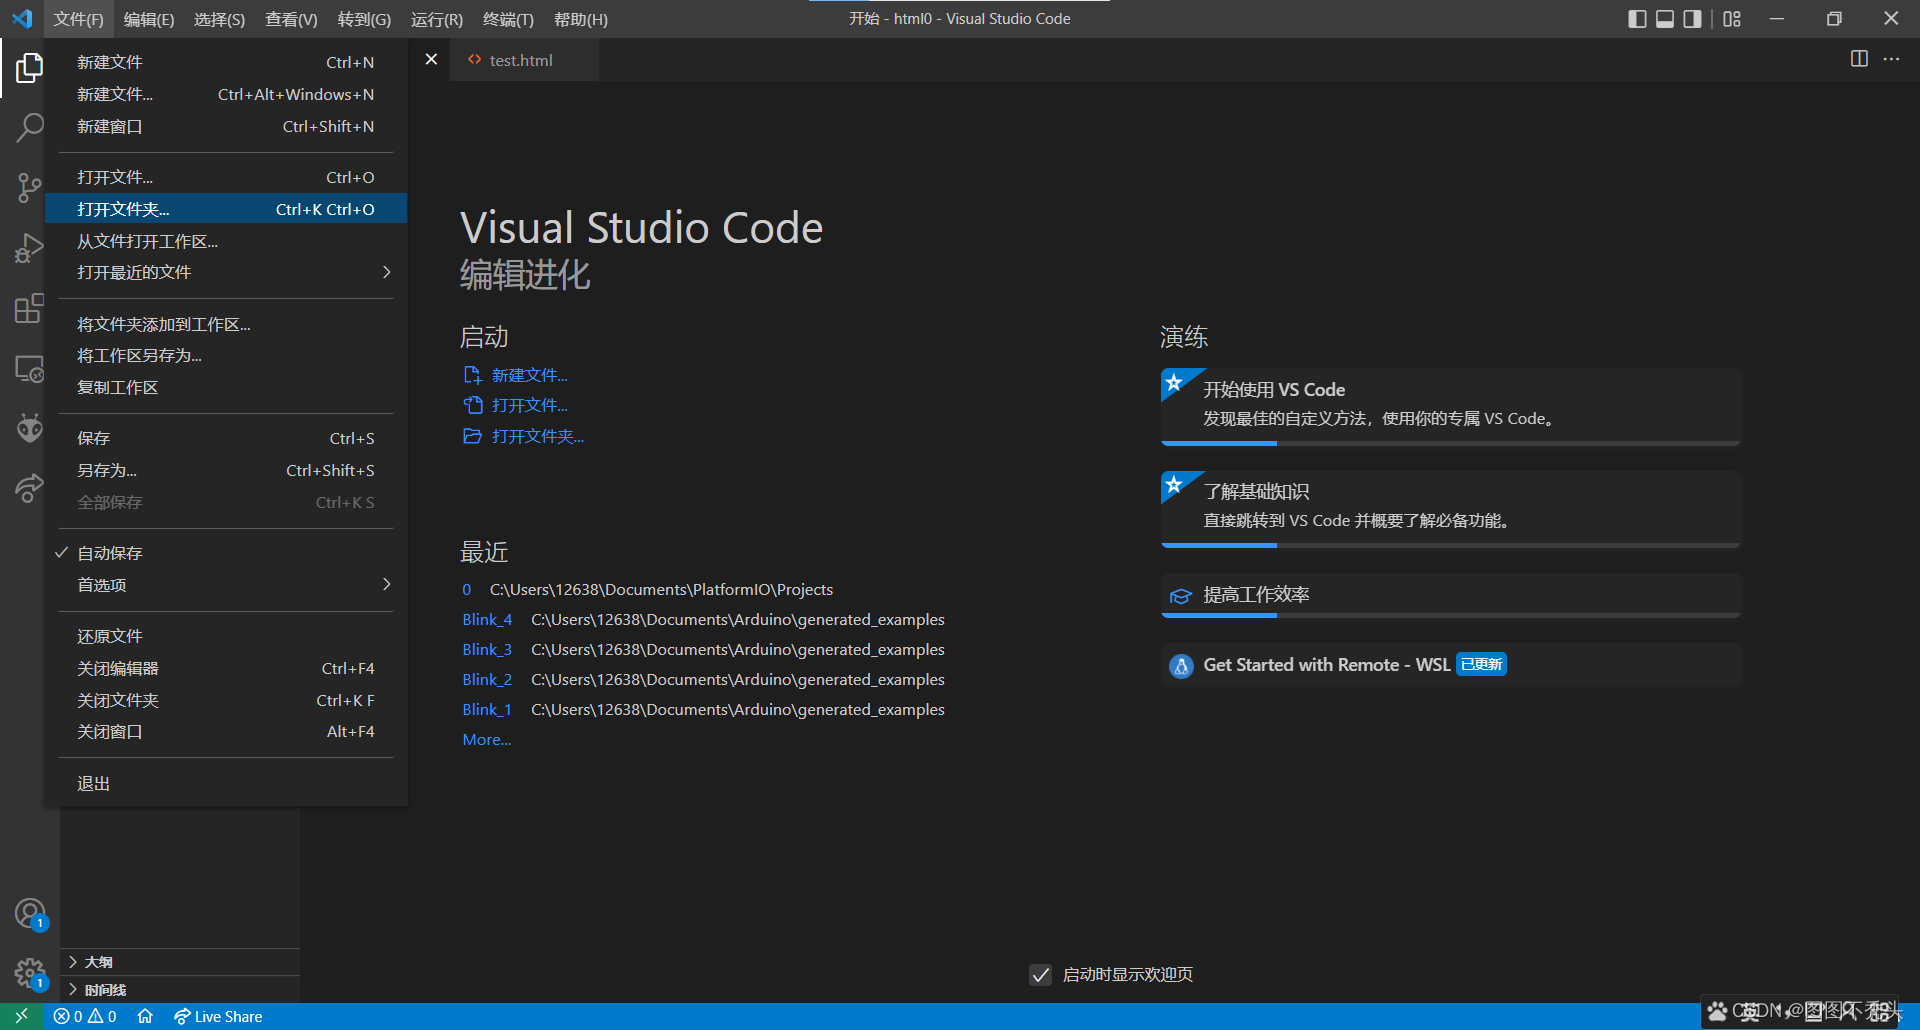The height and width of the screenshot is (1030, 1920).
Task: Open recent project link 0
Action: tap(466, 589)
